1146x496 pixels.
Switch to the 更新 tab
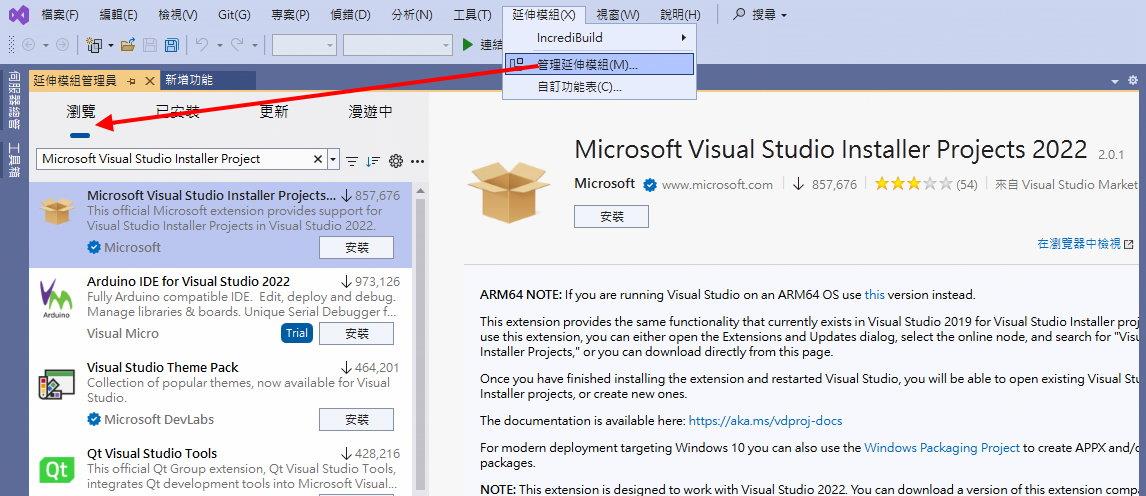(274, 112)
